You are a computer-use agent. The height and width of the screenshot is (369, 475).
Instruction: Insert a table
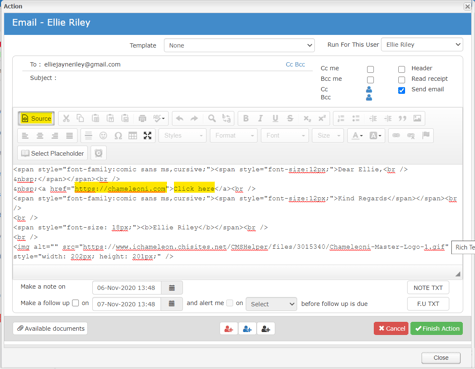pyautogui.click(x=133, y=136)
